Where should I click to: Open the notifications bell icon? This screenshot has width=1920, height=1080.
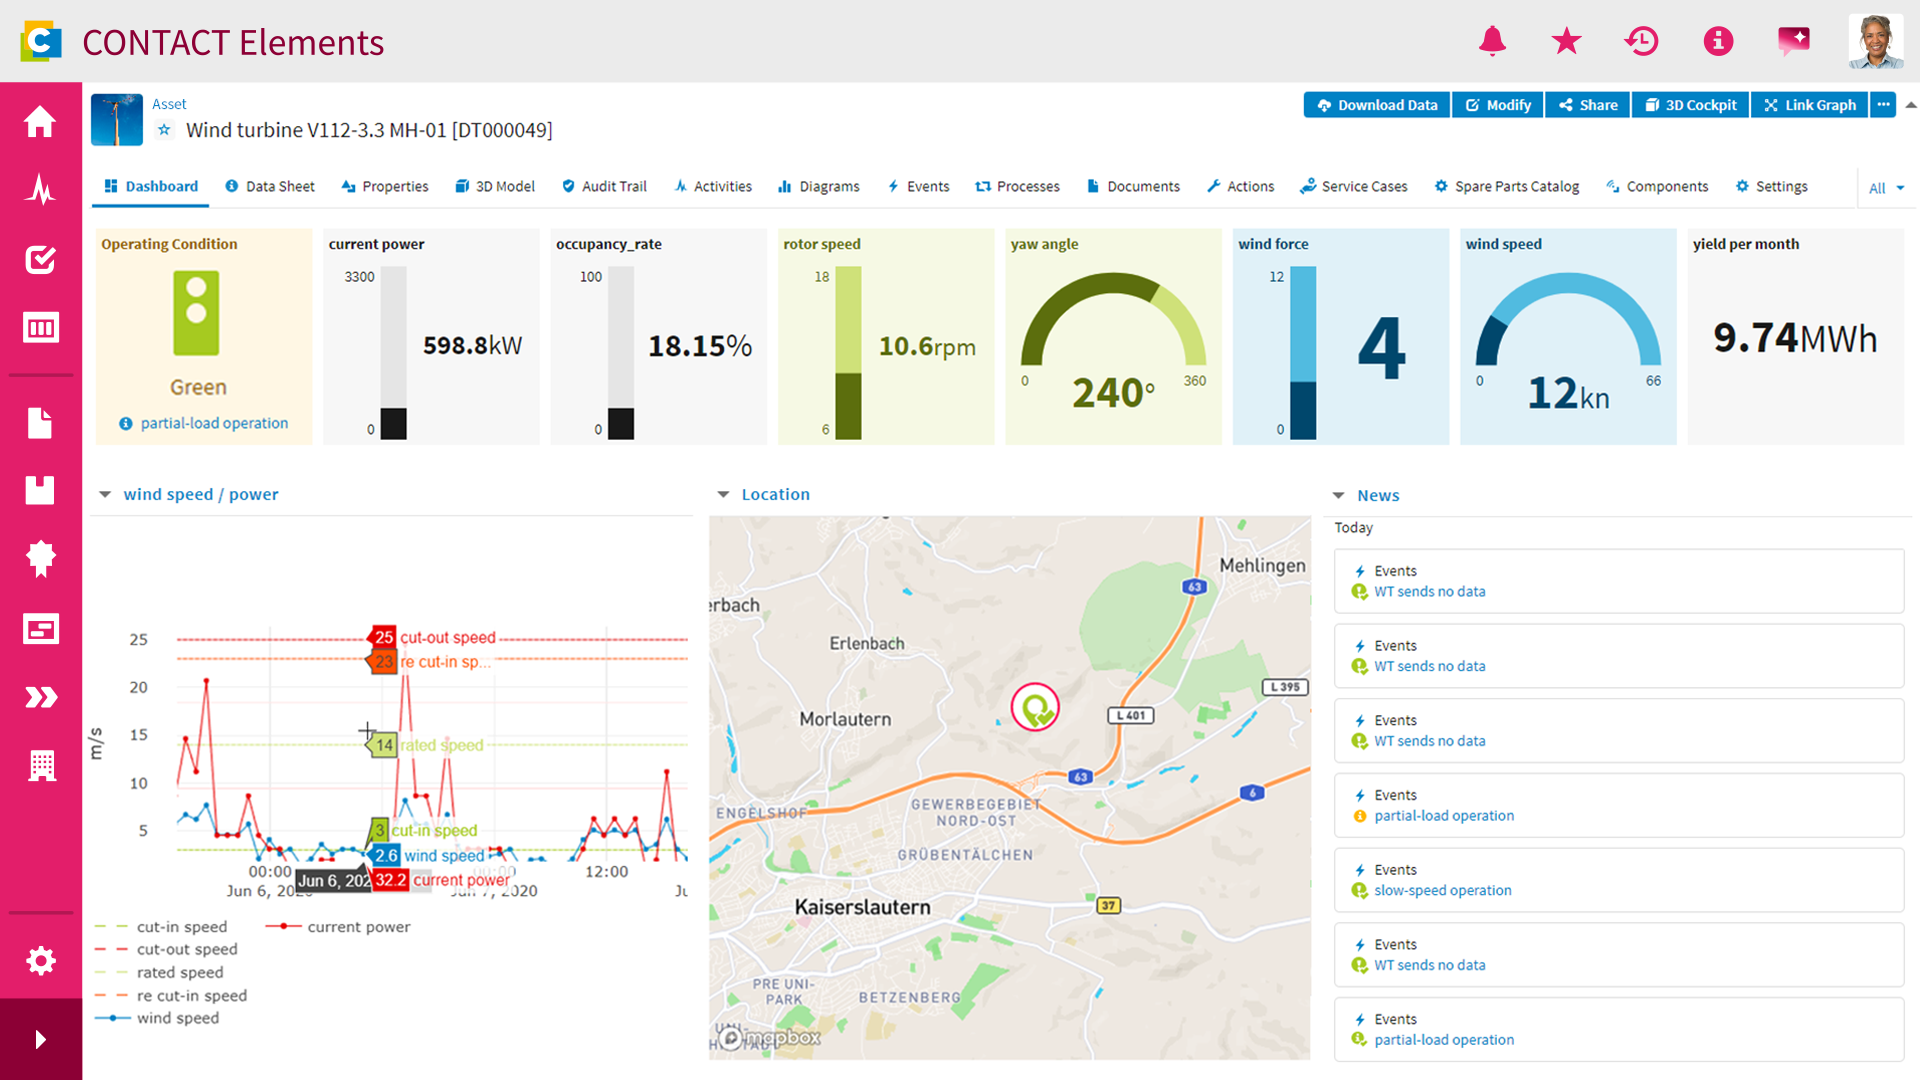click(x=1492, y=41)
